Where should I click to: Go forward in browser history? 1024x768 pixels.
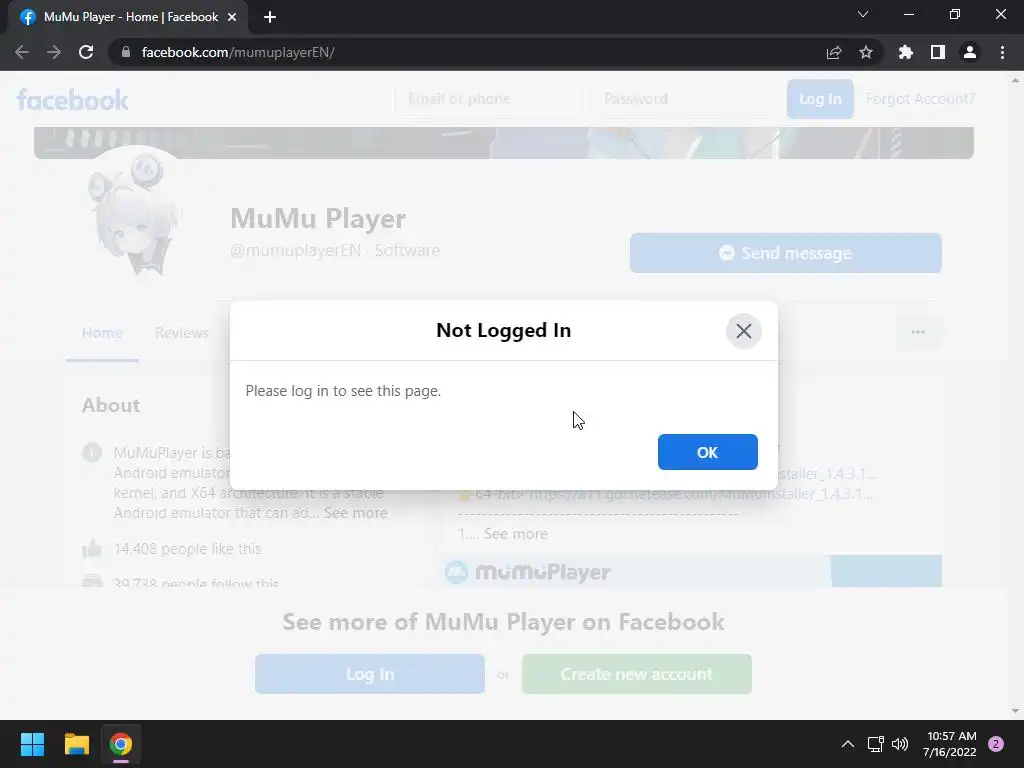[54, 52]
